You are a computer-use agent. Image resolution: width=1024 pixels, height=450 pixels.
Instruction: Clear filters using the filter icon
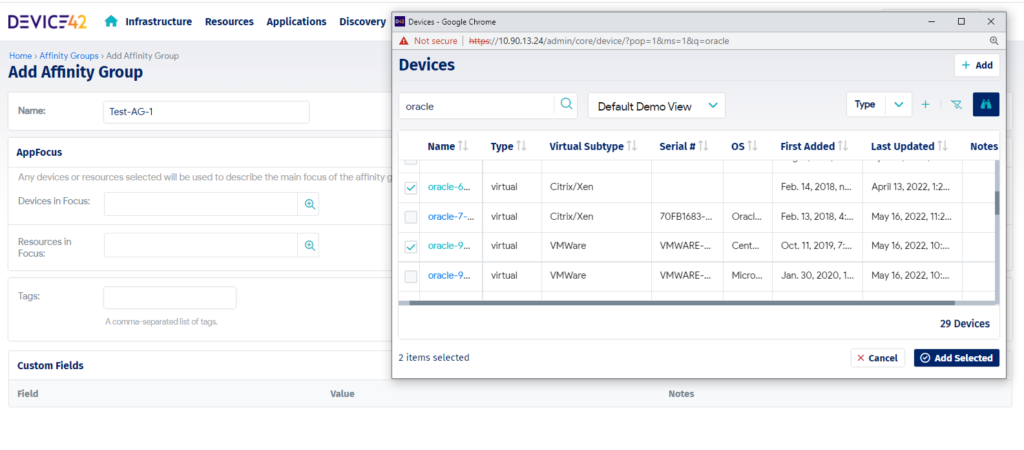pos(956,104)
